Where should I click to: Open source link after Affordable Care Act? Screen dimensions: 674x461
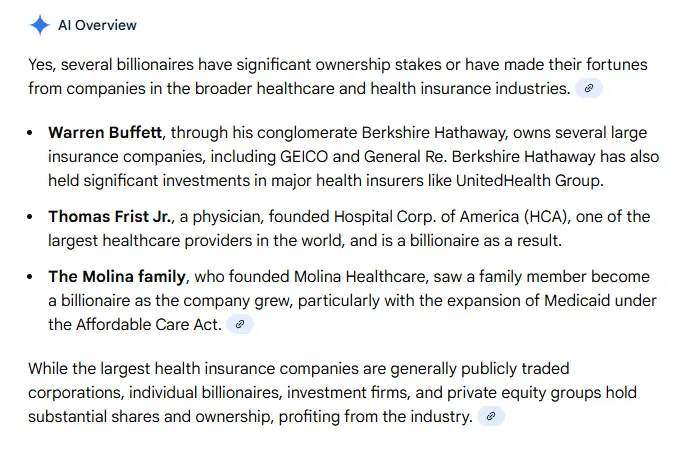(238, 324)
